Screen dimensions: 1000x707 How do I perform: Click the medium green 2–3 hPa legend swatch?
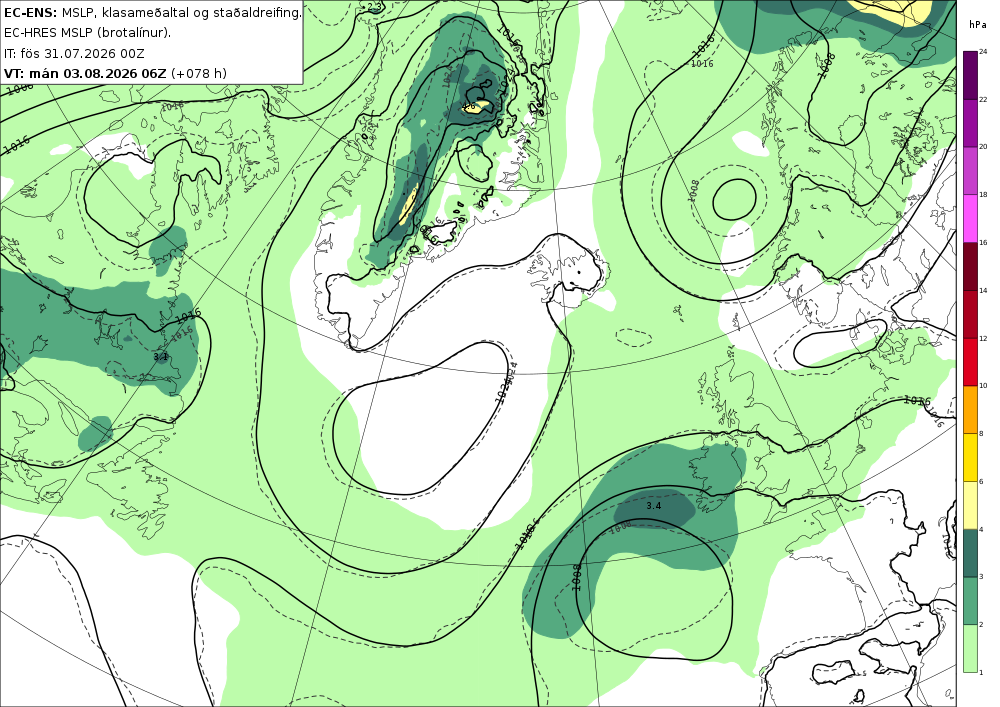click(970, 601)
